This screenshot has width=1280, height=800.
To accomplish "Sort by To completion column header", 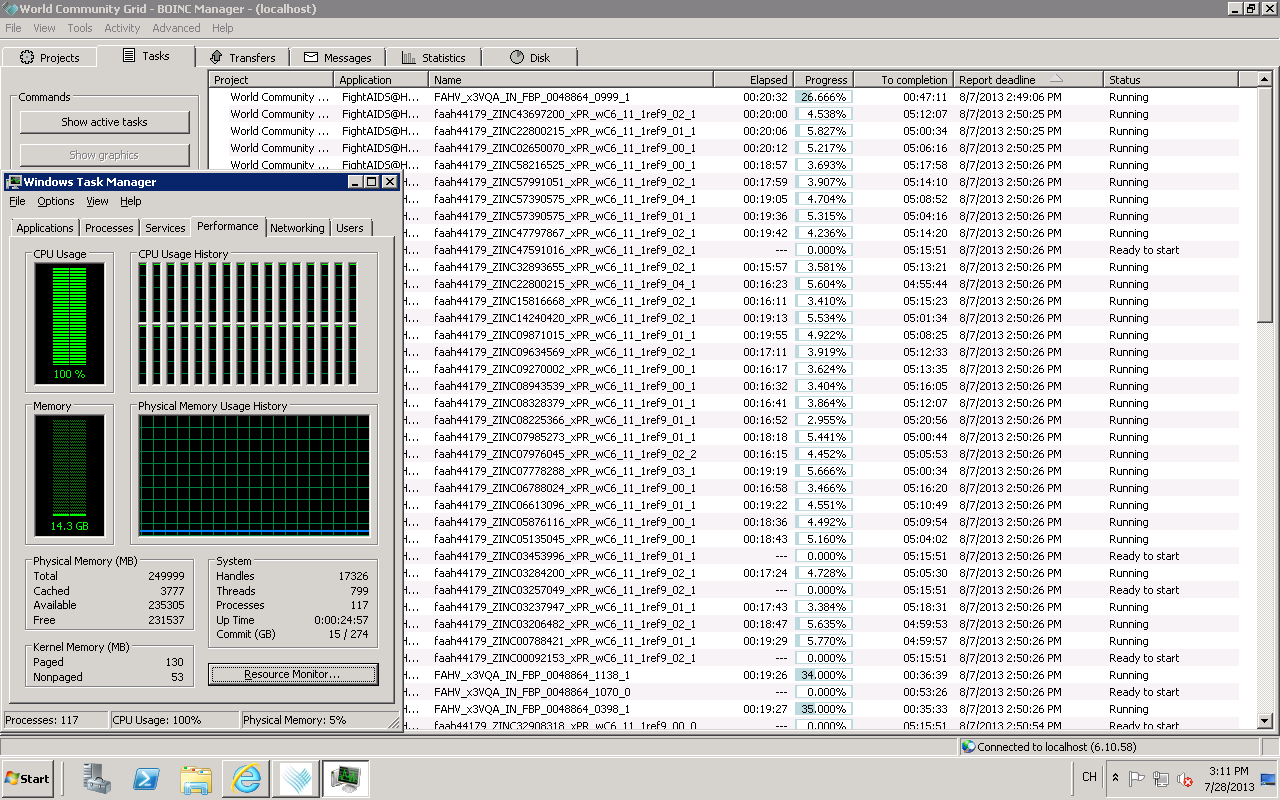I will 903,79.
